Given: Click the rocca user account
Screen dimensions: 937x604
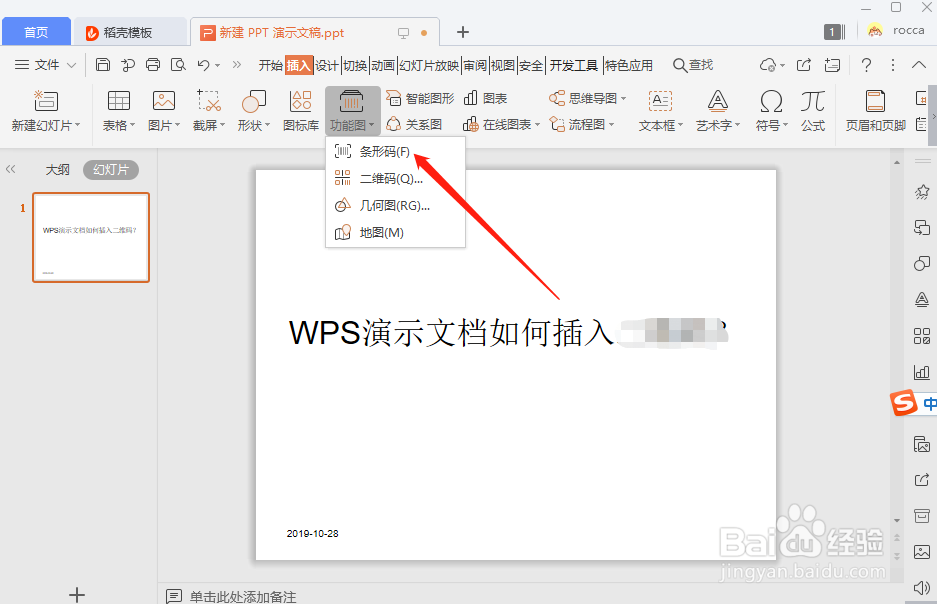Looking at the screenshot, I should click(896, 30).
